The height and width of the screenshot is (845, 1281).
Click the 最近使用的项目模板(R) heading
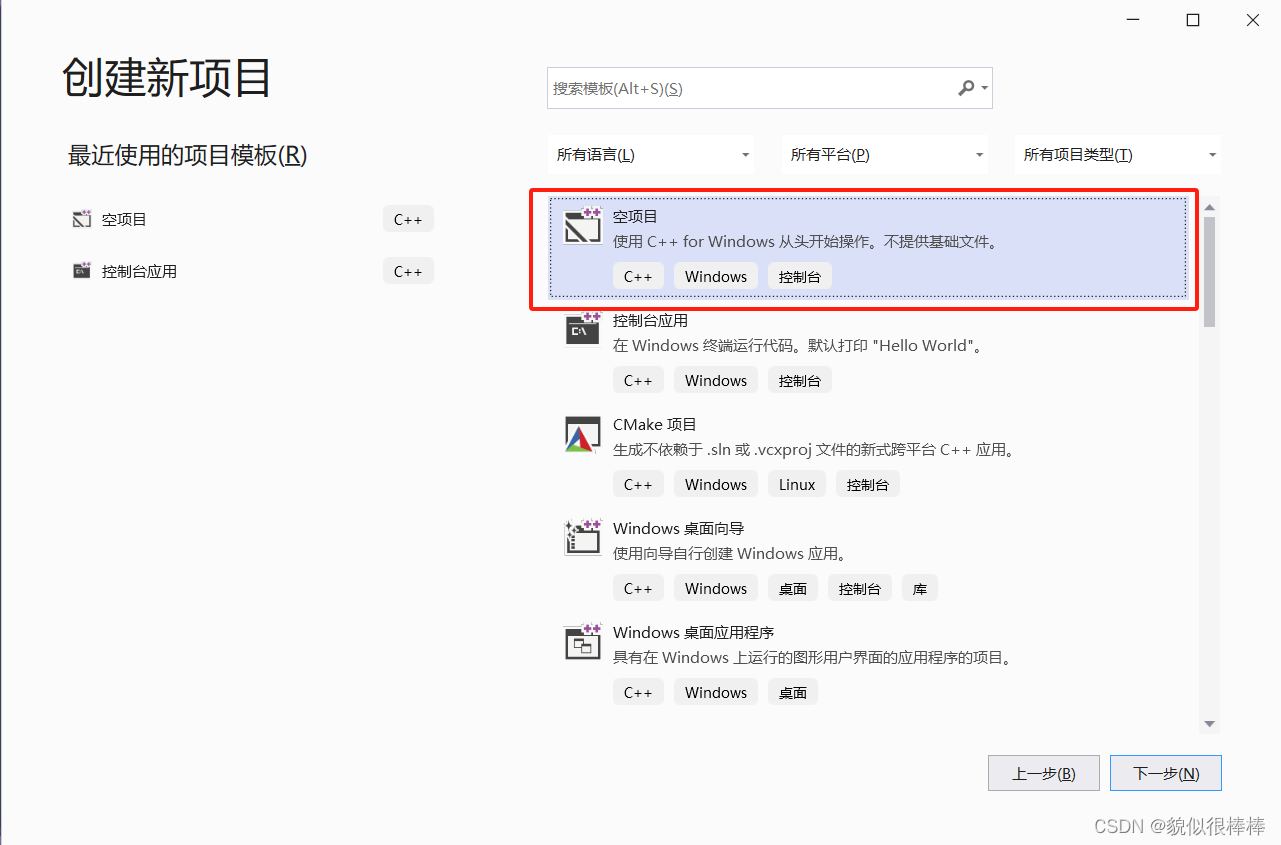click(x=187, y=155)
